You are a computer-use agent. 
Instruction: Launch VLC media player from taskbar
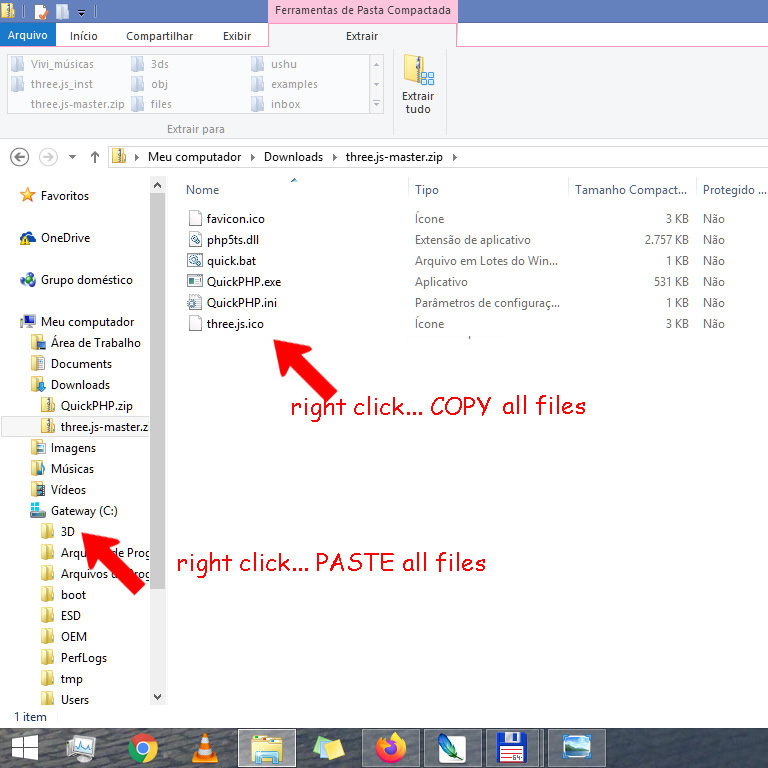click(204, 748)
